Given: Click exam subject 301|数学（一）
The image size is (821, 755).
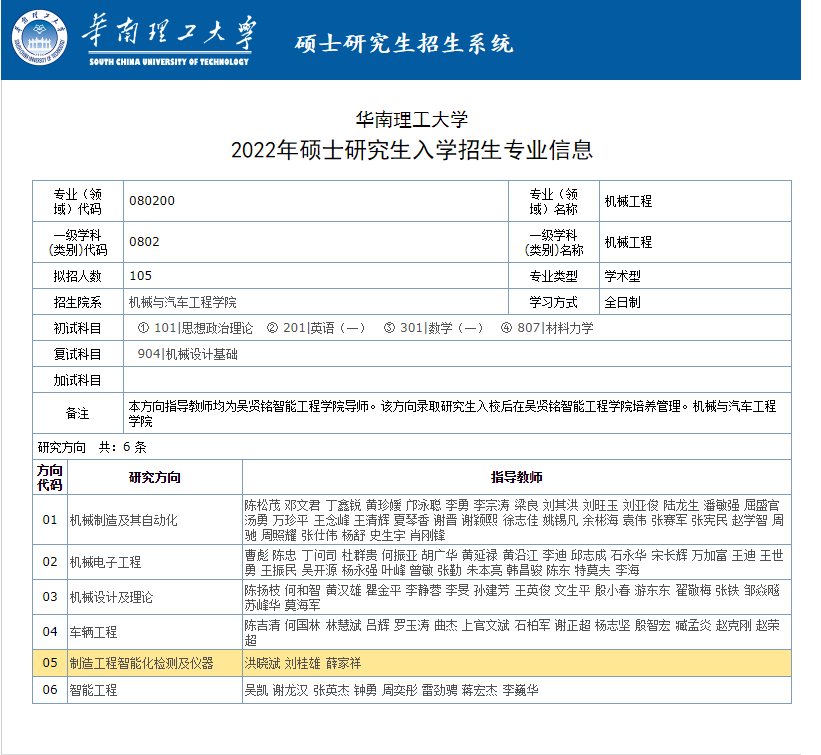Looking at the screenshot, I should tap(441, 328).
